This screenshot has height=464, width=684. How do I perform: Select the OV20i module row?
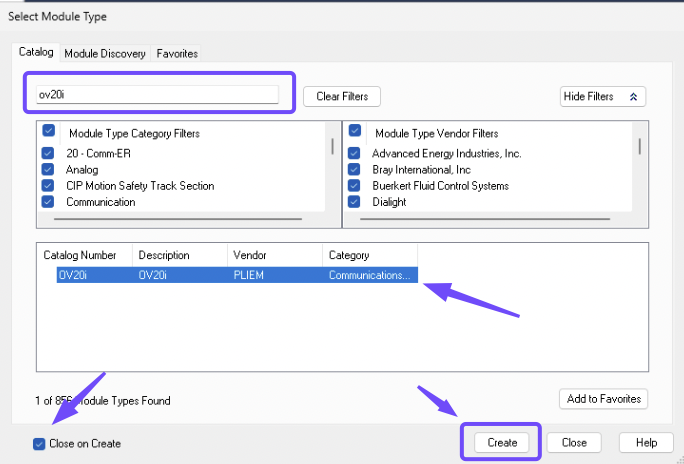click(236, 275)
